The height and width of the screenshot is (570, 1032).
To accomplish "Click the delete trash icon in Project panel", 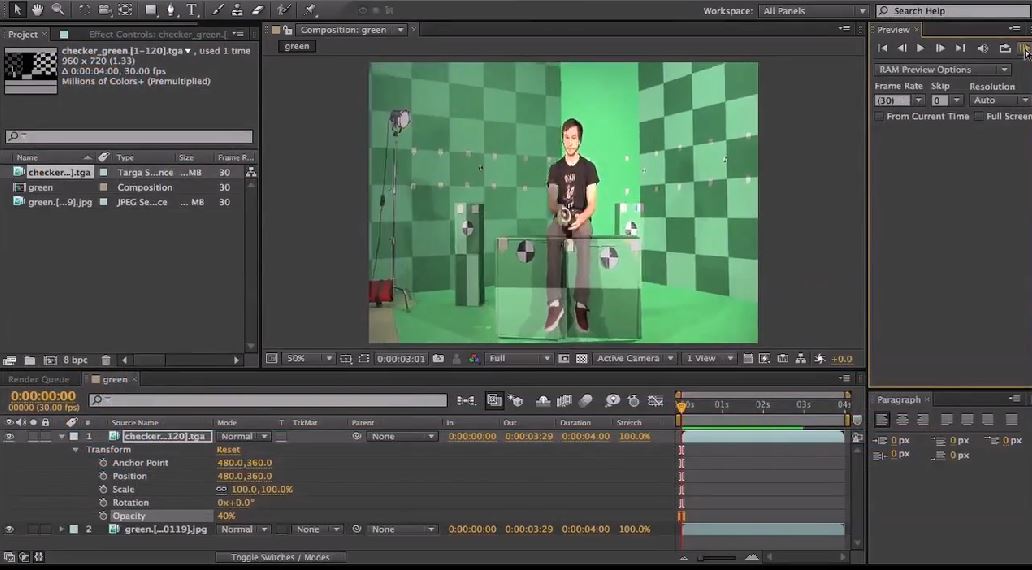I will coord(106,360).
